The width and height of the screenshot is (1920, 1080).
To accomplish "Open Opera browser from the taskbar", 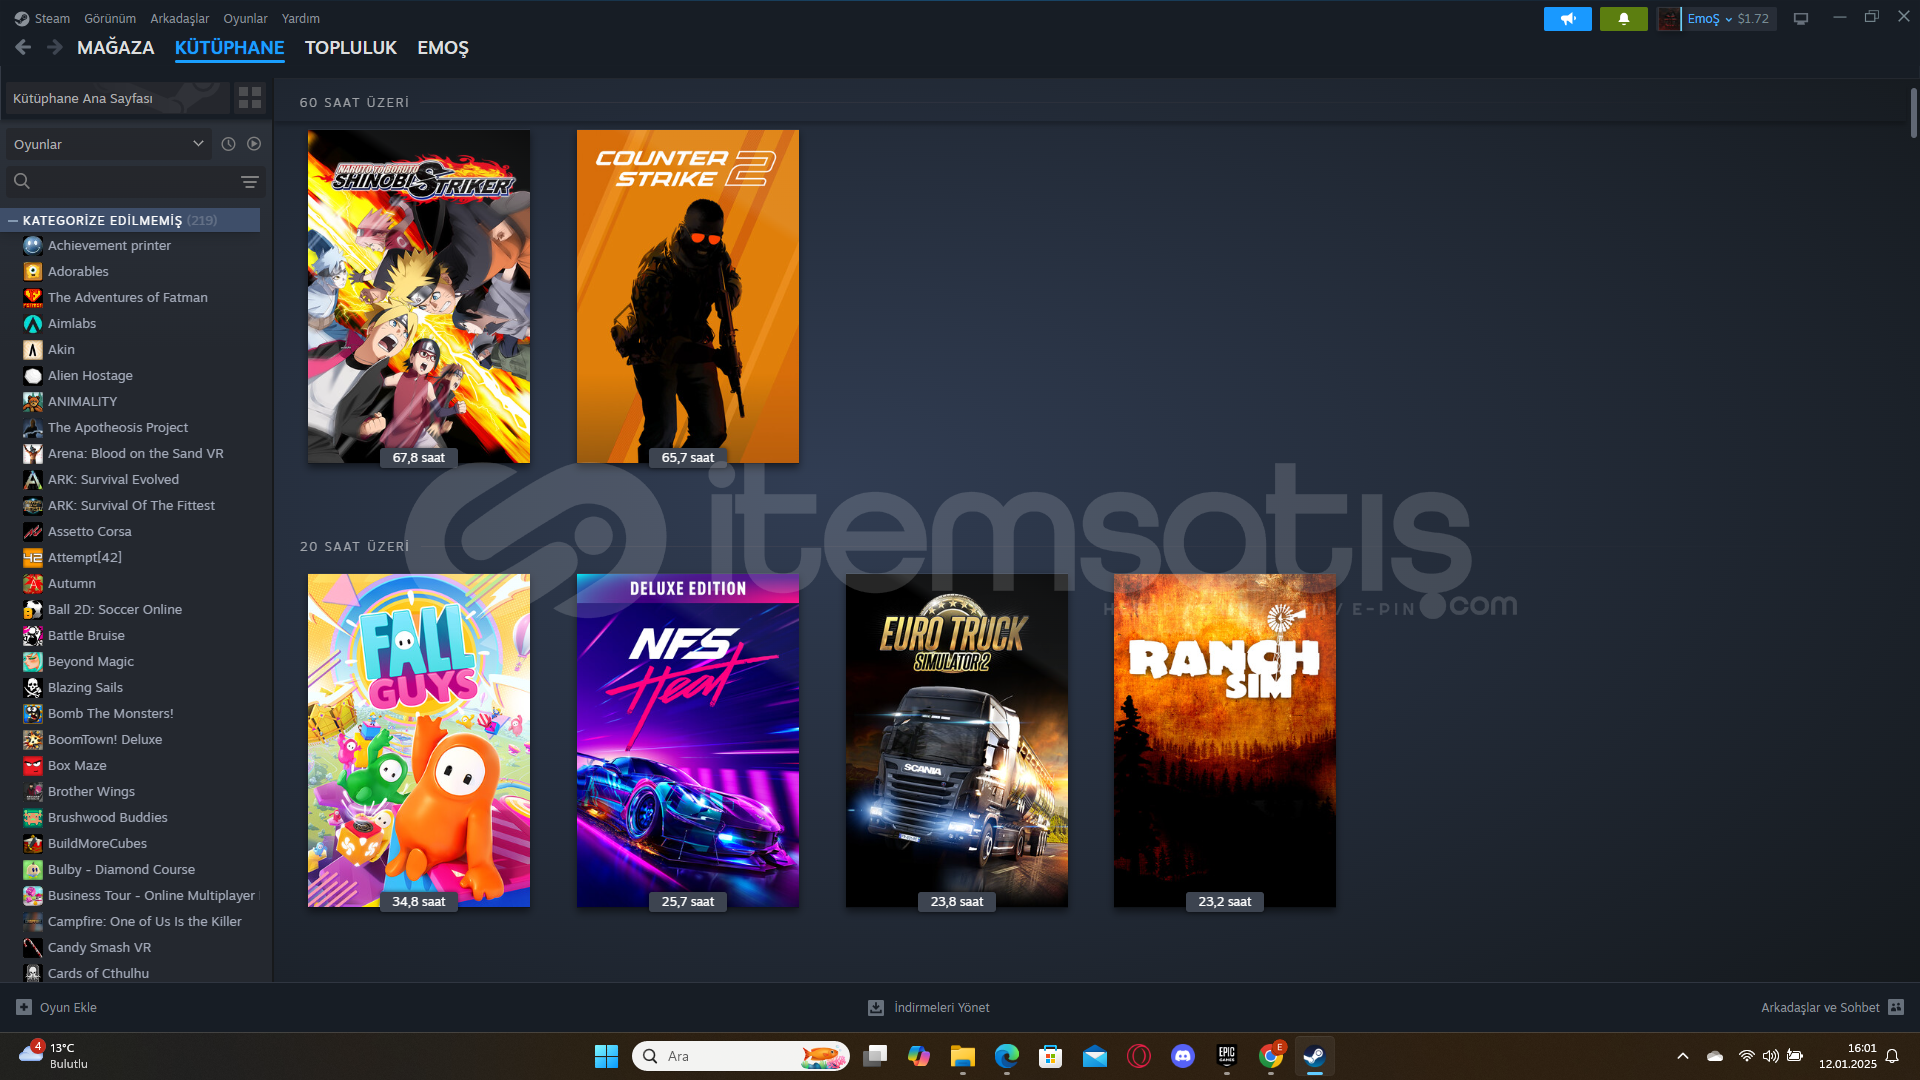I will click(x=1139, y=1056).
